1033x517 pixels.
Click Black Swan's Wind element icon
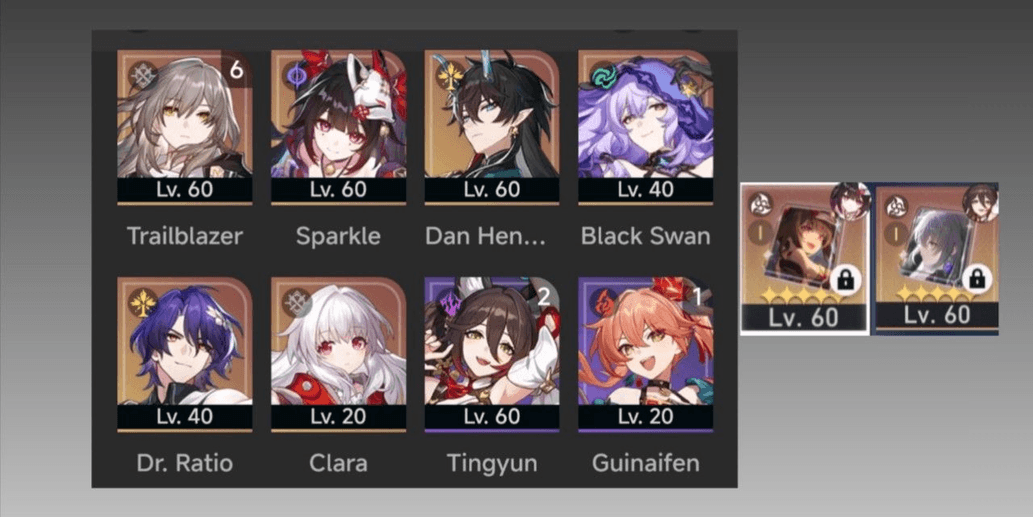pos(604,76)
